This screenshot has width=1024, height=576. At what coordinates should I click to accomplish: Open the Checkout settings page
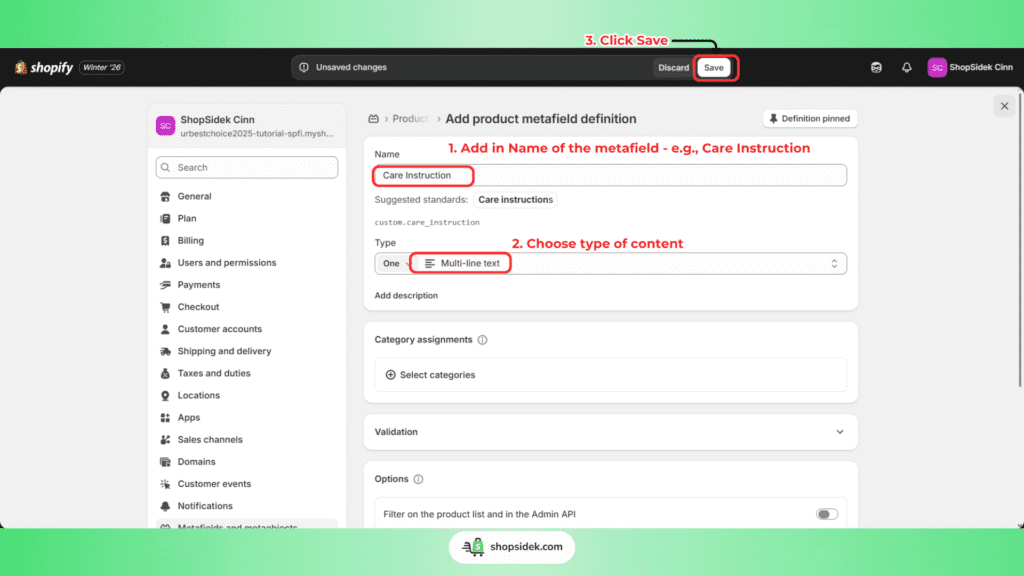click(198, 307)
